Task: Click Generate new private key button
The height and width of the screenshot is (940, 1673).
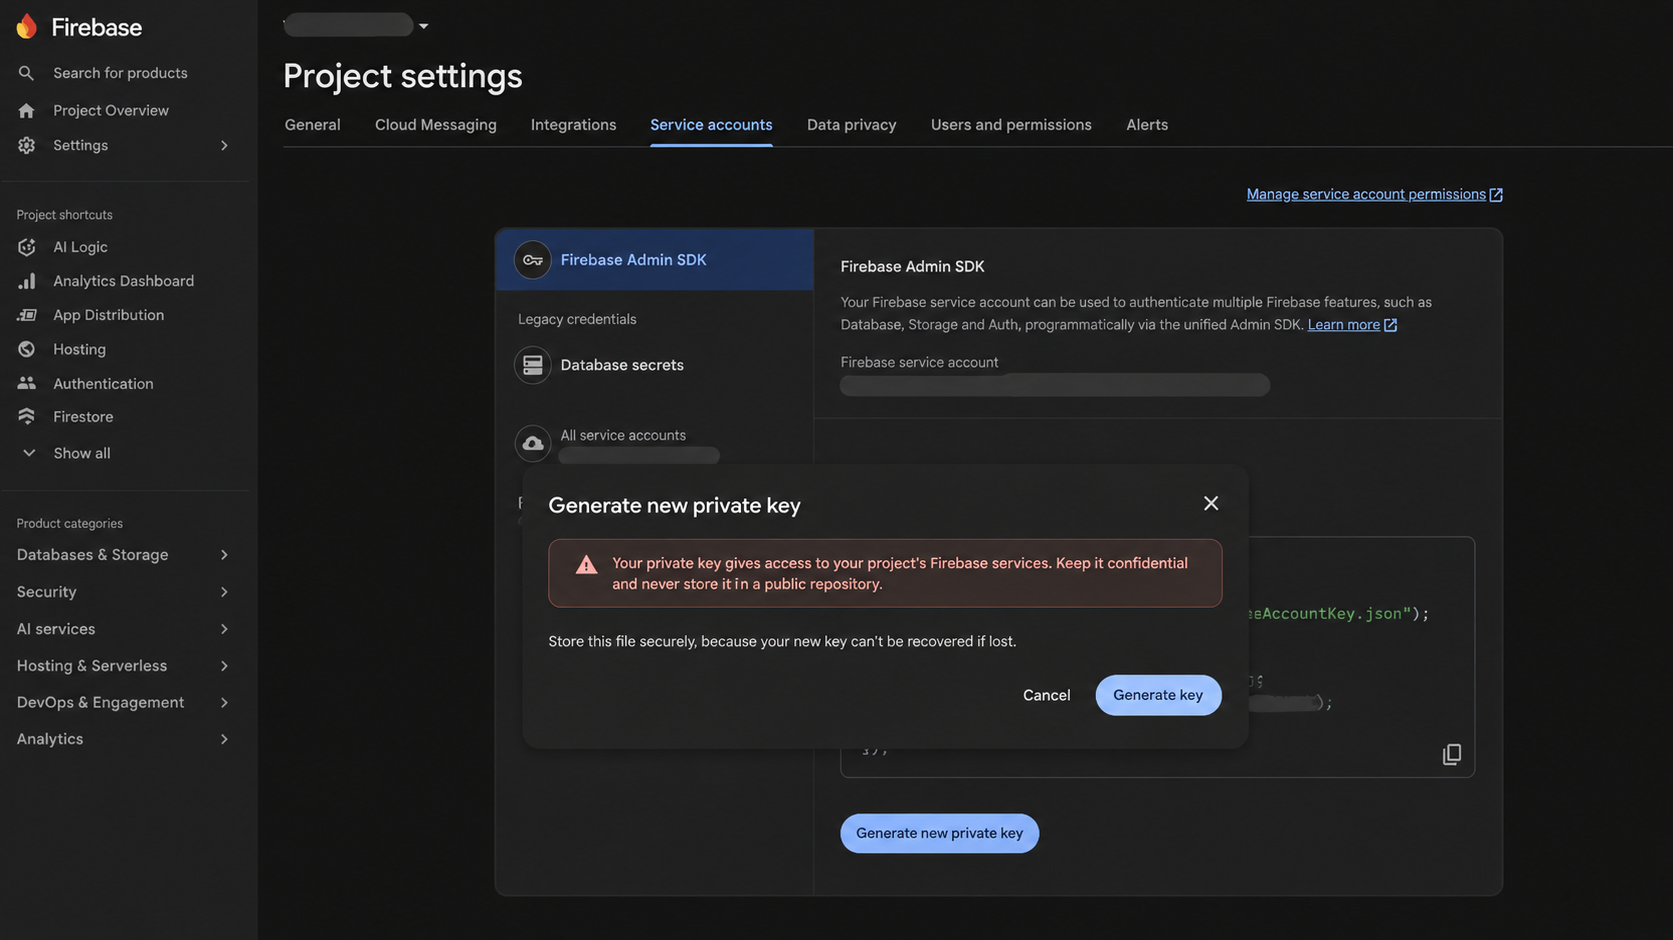Action: tap(939, 833)
